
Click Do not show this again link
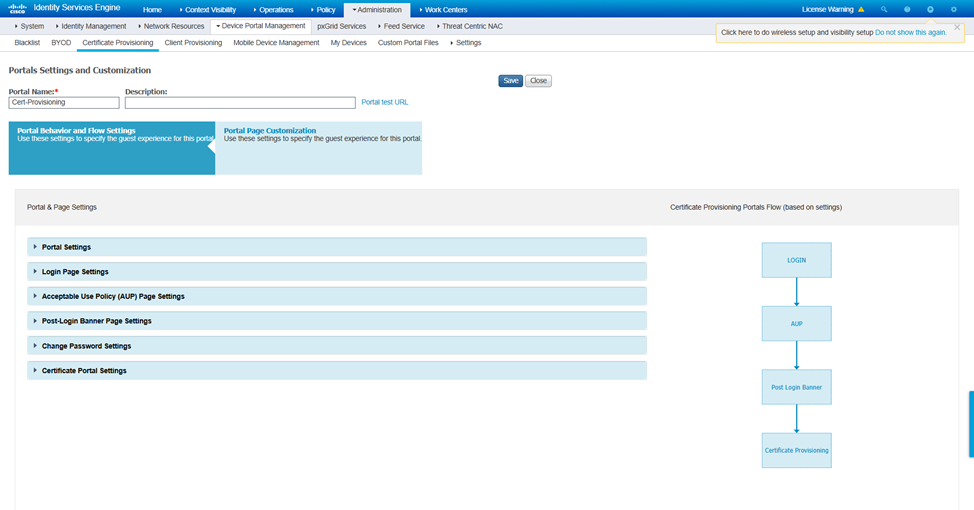pos(911,32)
